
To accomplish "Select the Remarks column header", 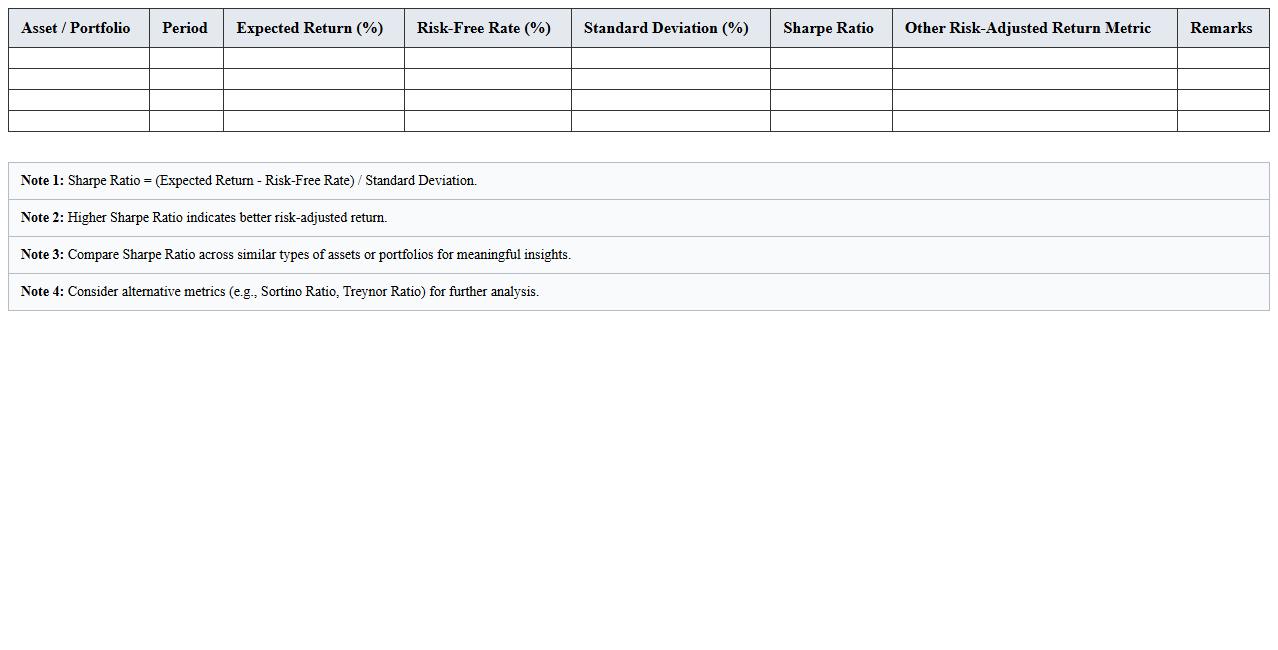I will point(1221,28).
